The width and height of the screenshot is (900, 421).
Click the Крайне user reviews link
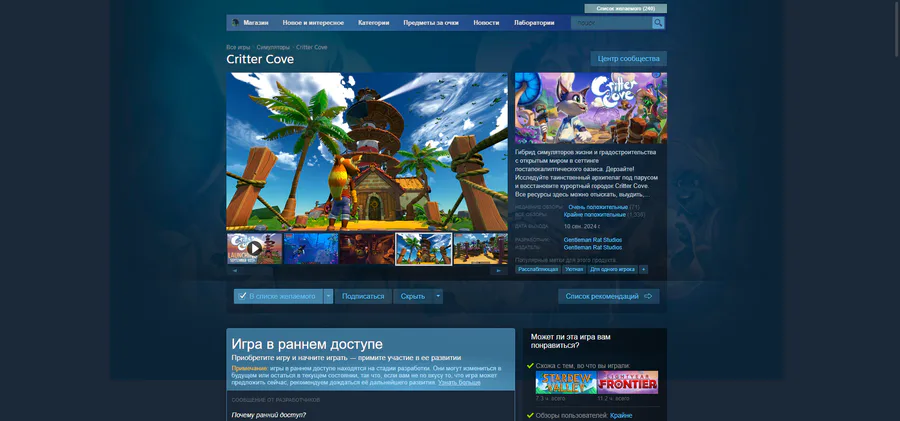(x=621, y=415)
